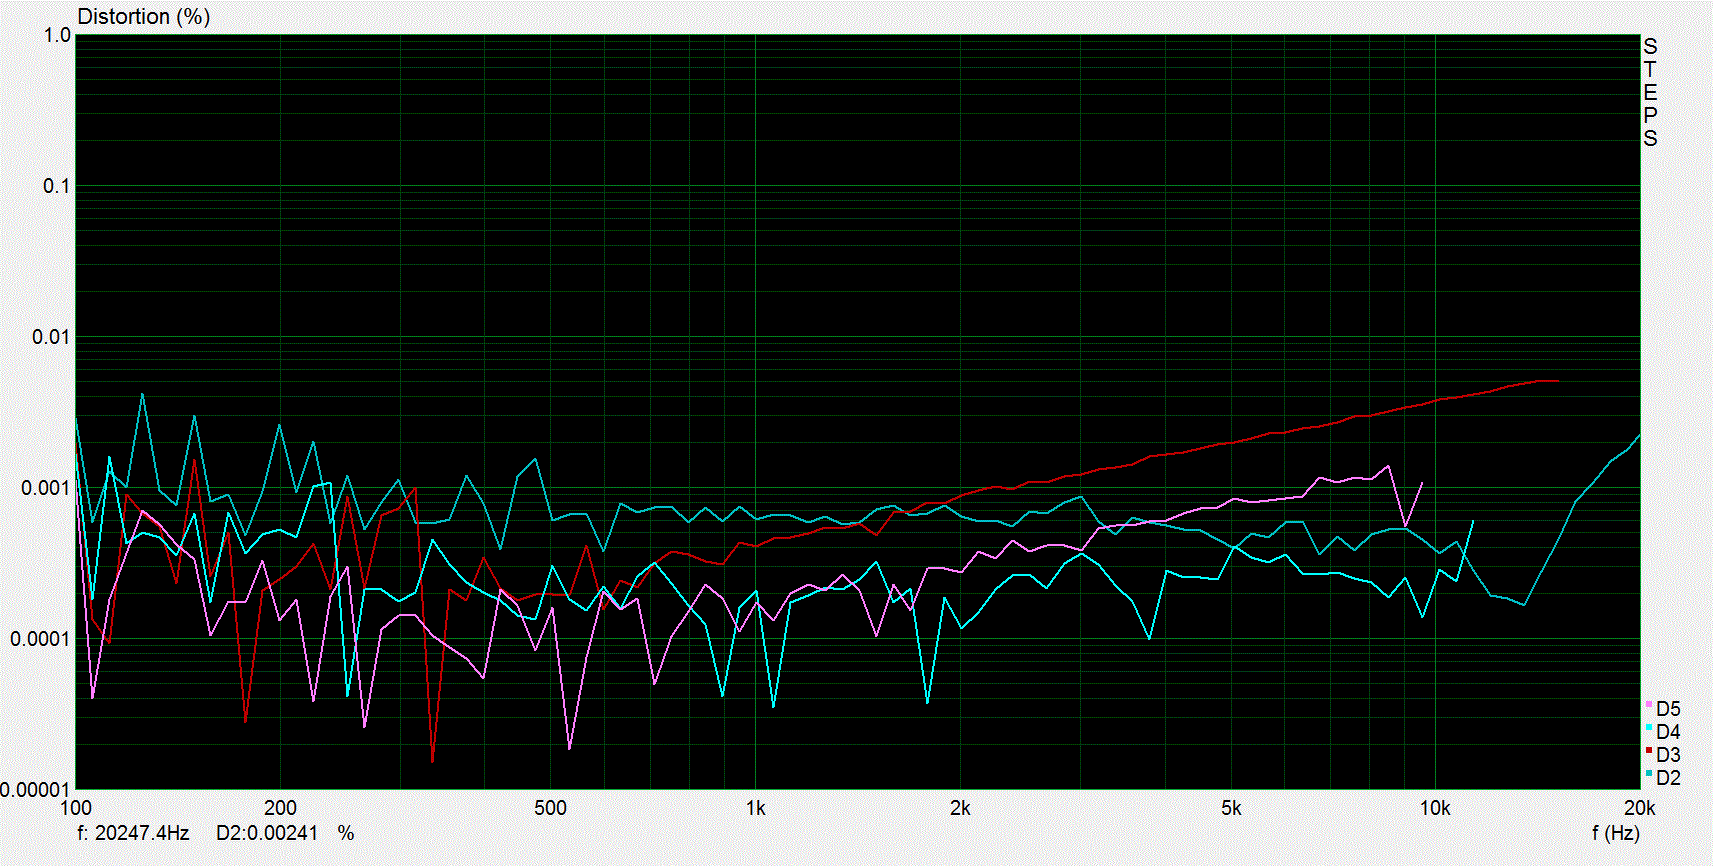The width and height of the screenshot is (1713, 866).
Task: Click the D4 legend label
Action: click(1668, 732)
